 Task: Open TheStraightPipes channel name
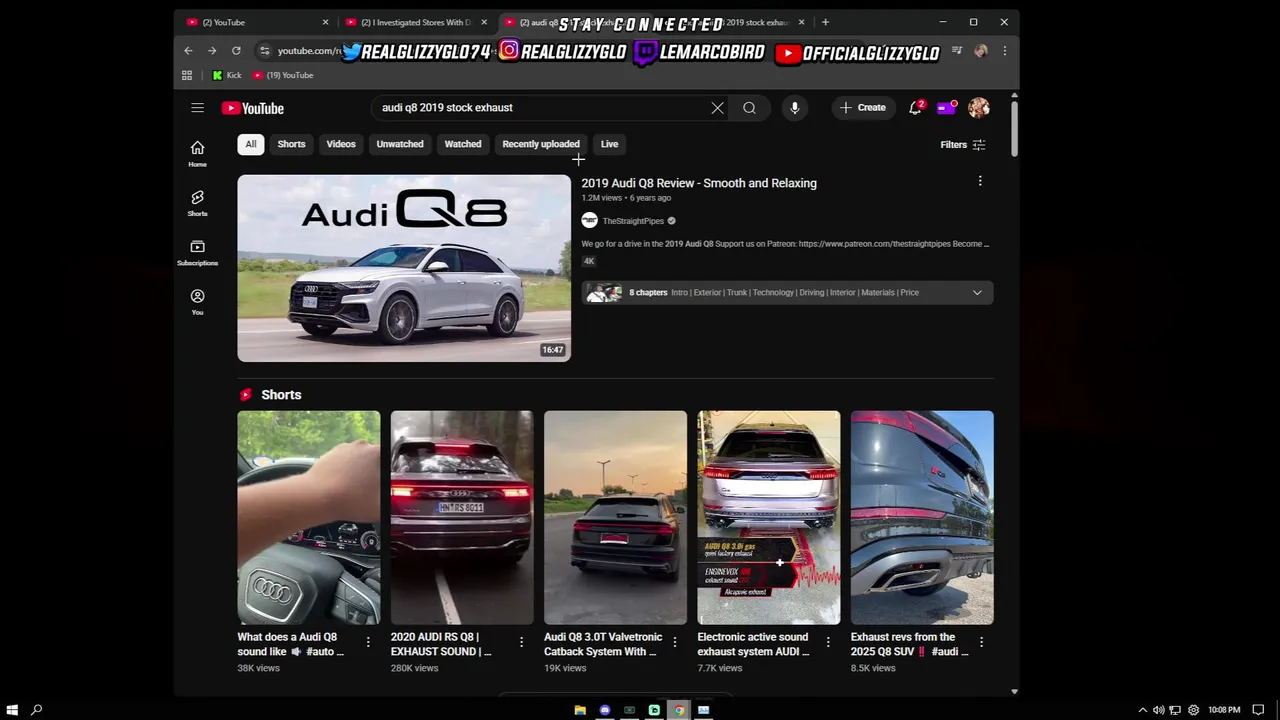pyautogui.click(x=633, y=221)
